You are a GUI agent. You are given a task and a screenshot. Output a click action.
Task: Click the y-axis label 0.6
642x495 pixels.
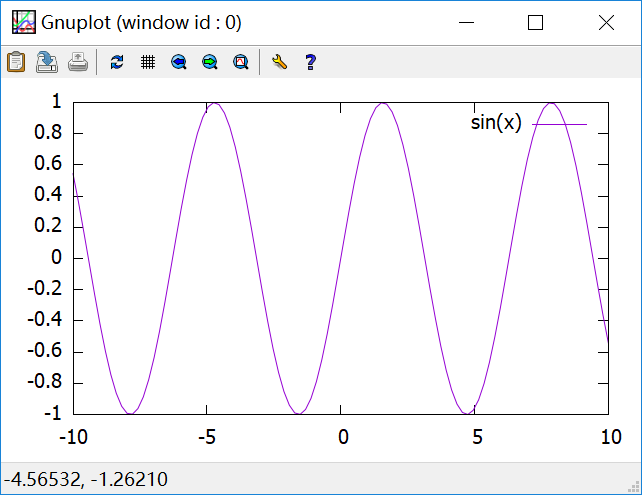[48, 164]
